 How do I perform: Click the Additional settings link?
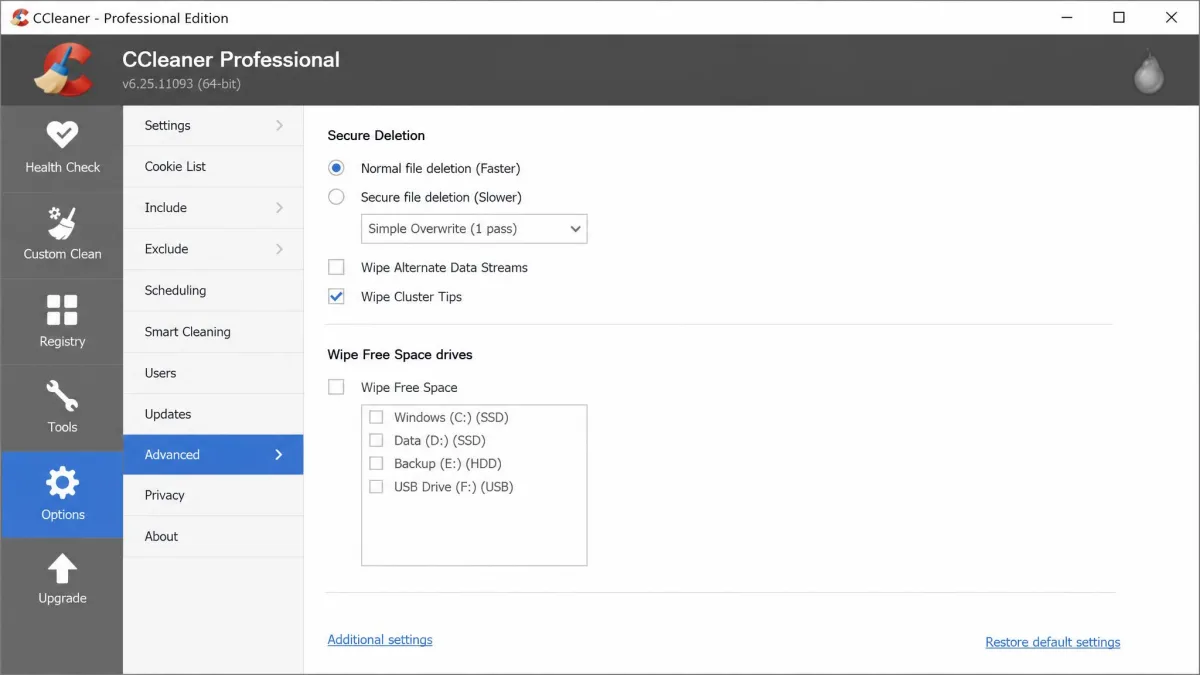[x=380, y=640]
